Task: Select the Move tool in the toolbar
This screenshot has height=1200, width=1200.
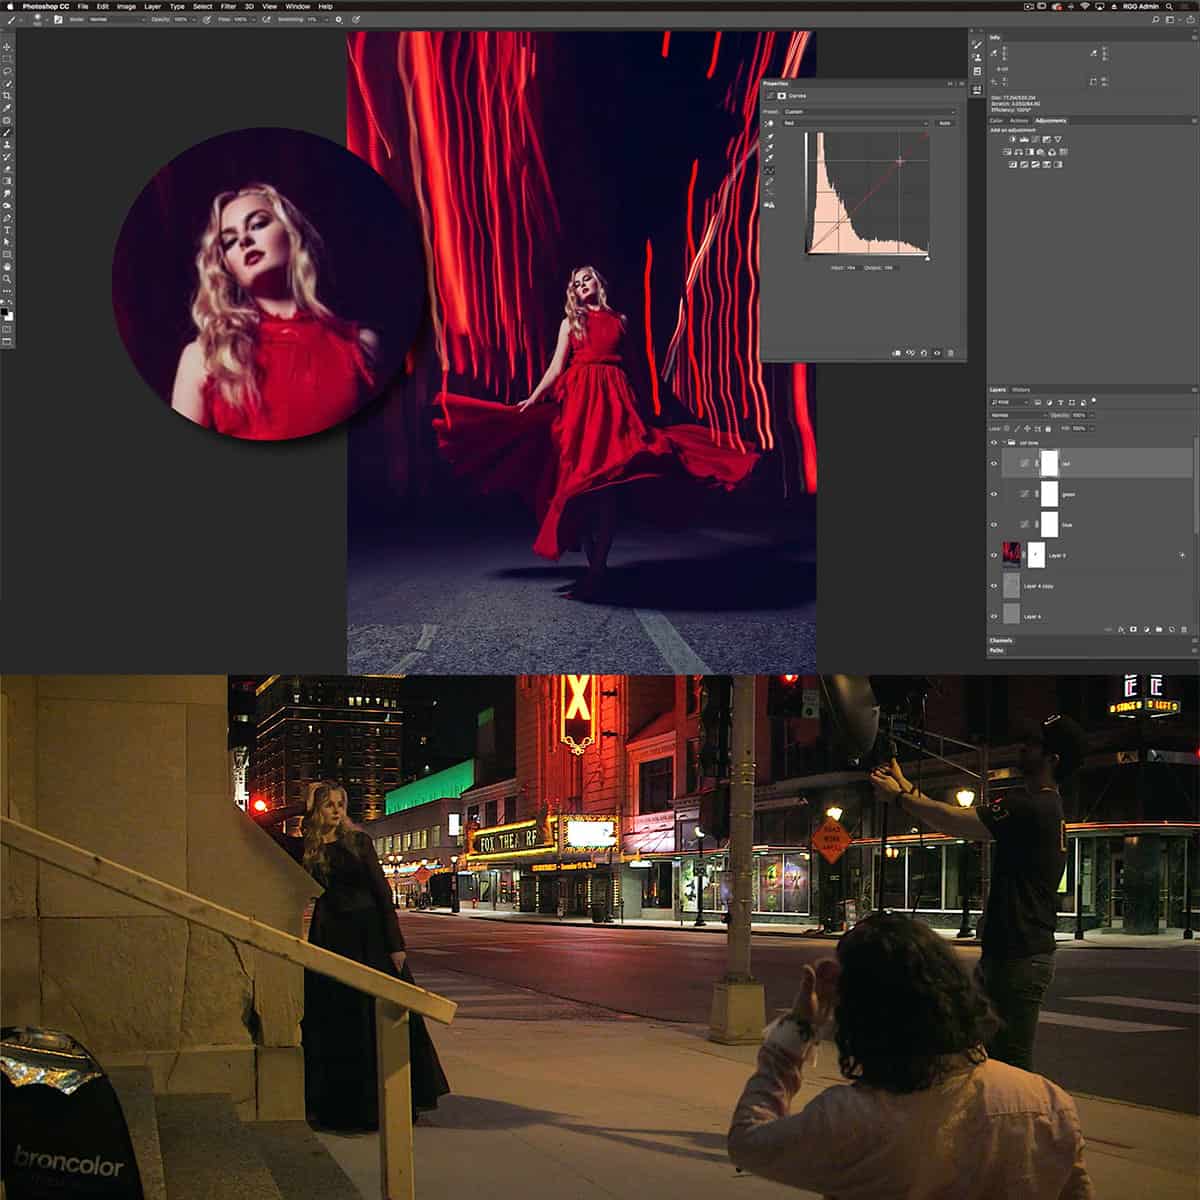Action: tap(7, 47)
